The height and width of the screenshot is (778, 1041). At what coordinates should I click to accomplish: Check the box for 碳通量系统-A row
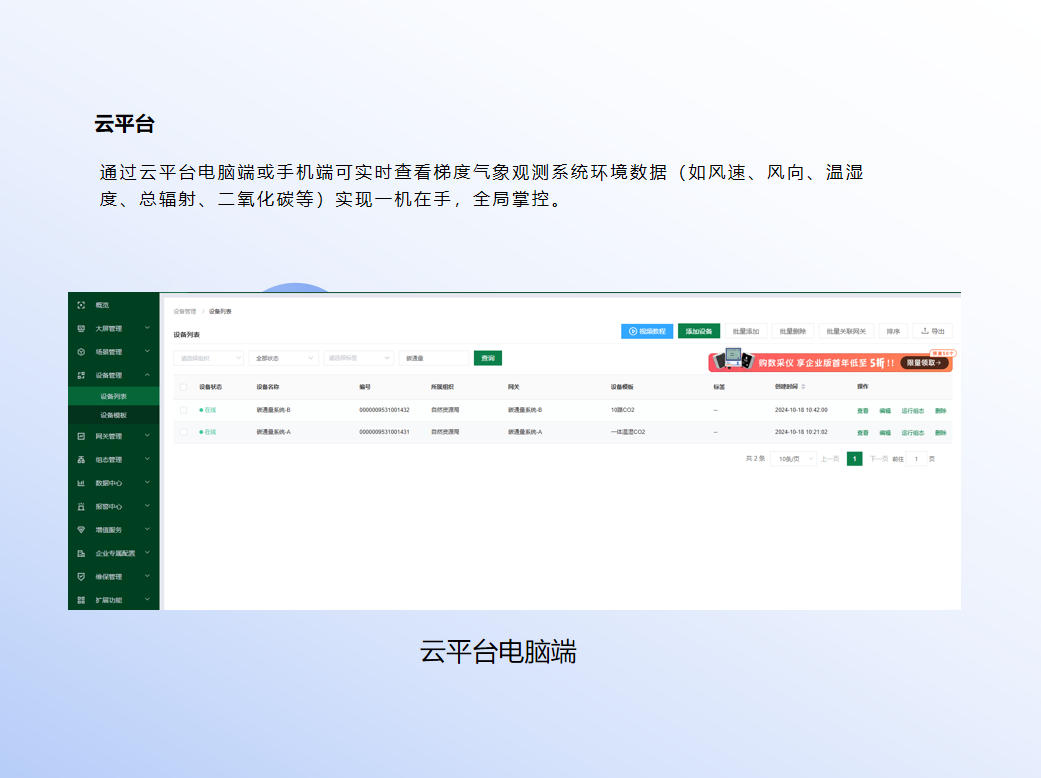(183, 432)
